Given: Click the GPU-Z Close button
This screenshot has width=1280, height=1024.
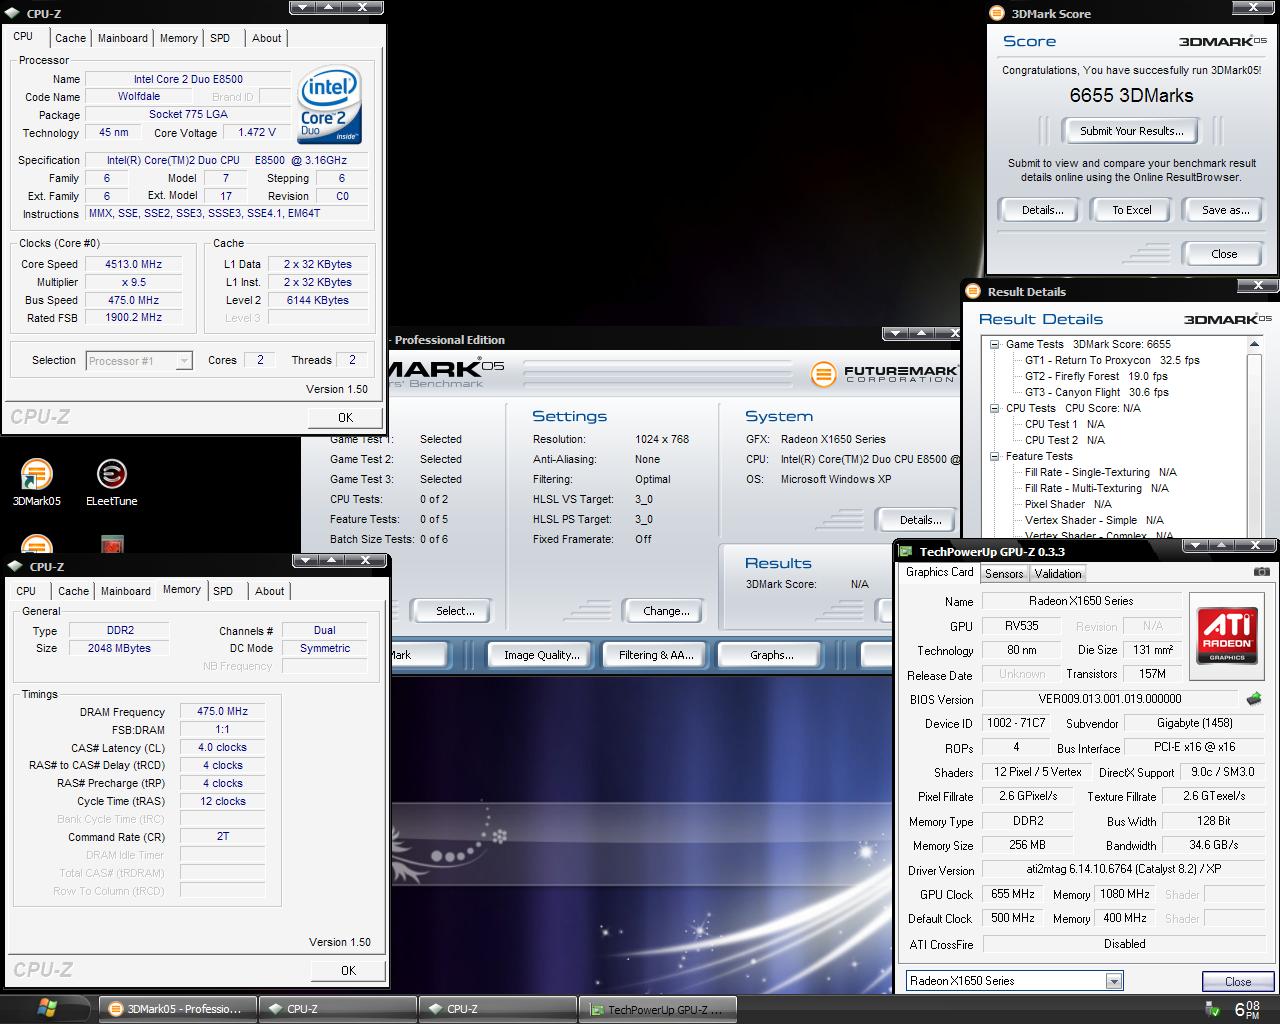Looking at the screenshot, I should pos(1238,982).
